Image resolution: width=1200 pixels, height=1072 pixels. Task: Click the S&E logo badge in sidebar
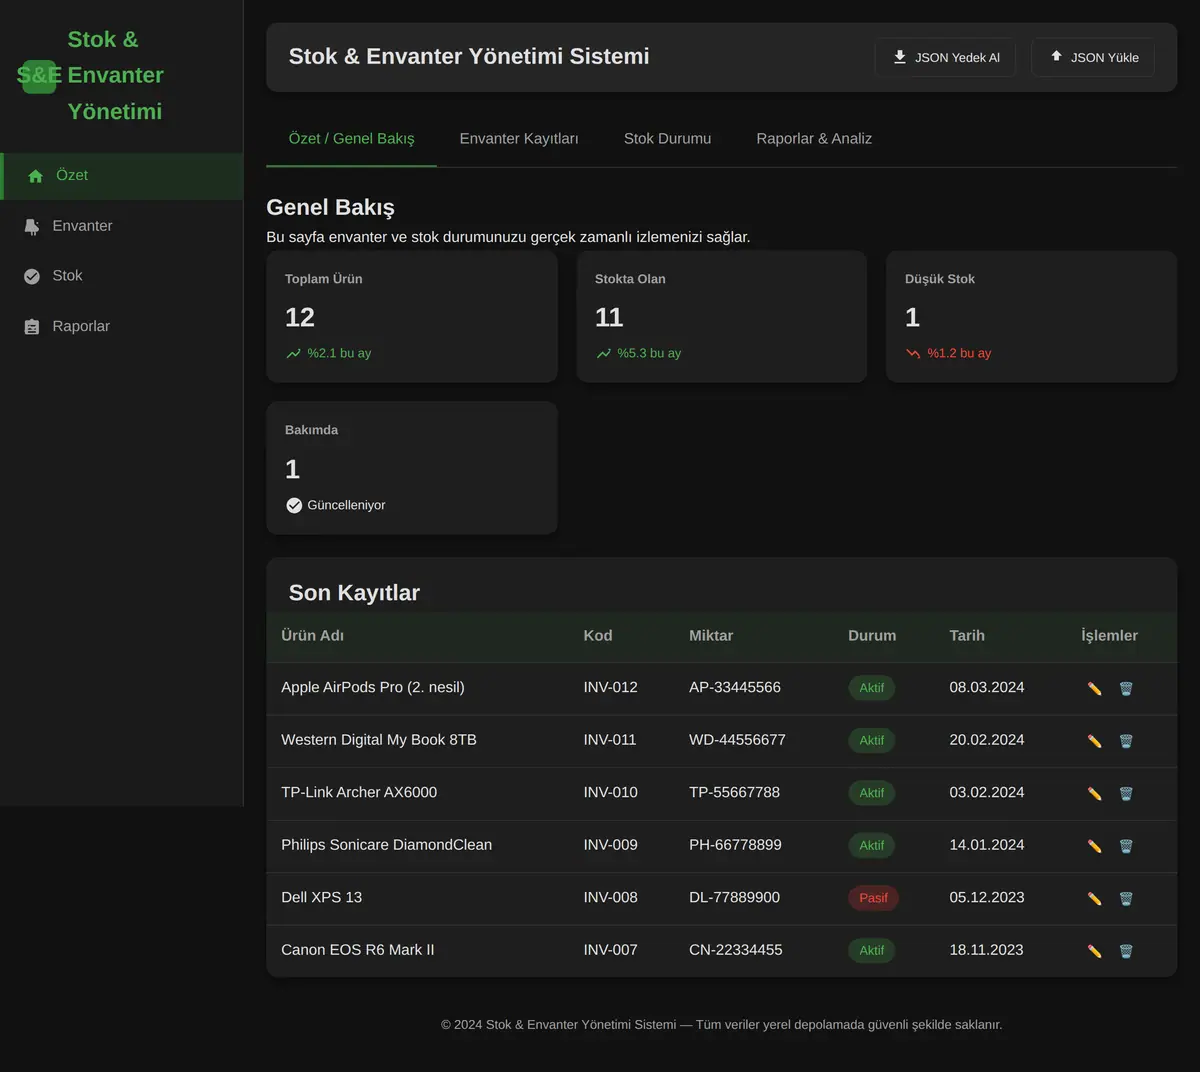(39, 76)
